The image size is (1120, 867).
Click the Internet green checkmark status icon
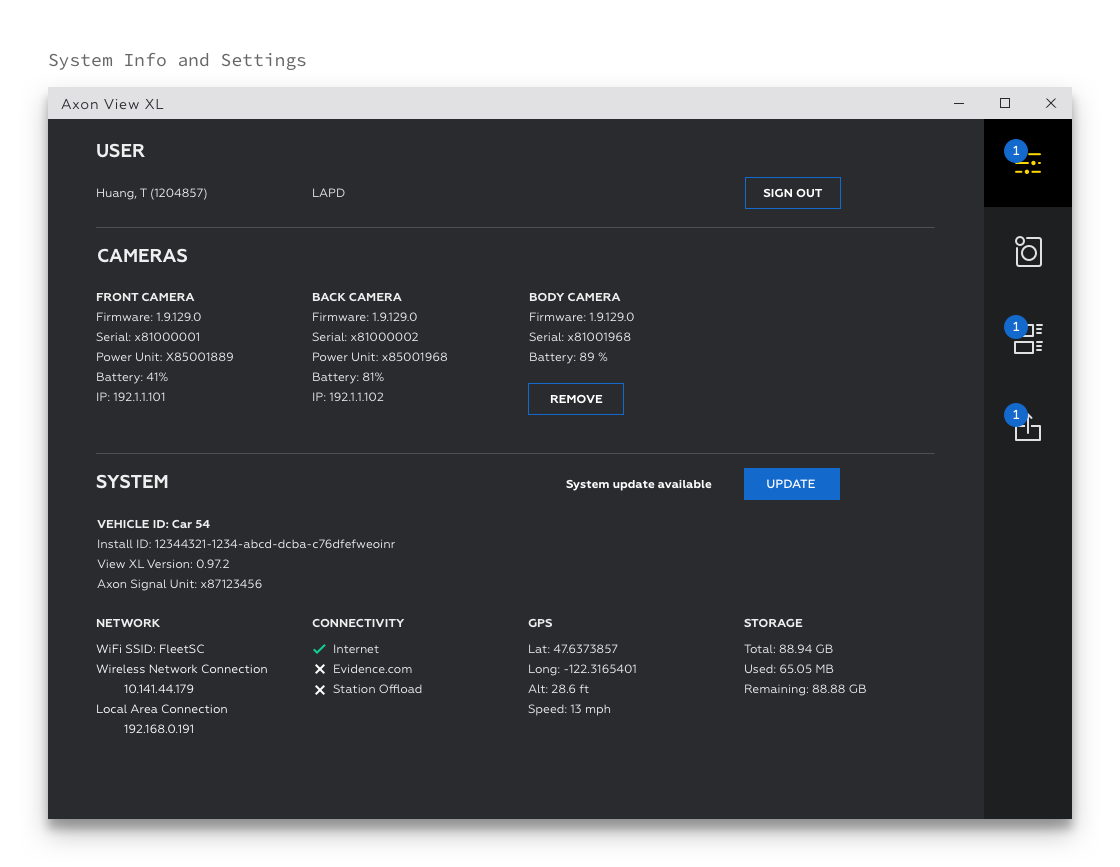tap(319, 649)
